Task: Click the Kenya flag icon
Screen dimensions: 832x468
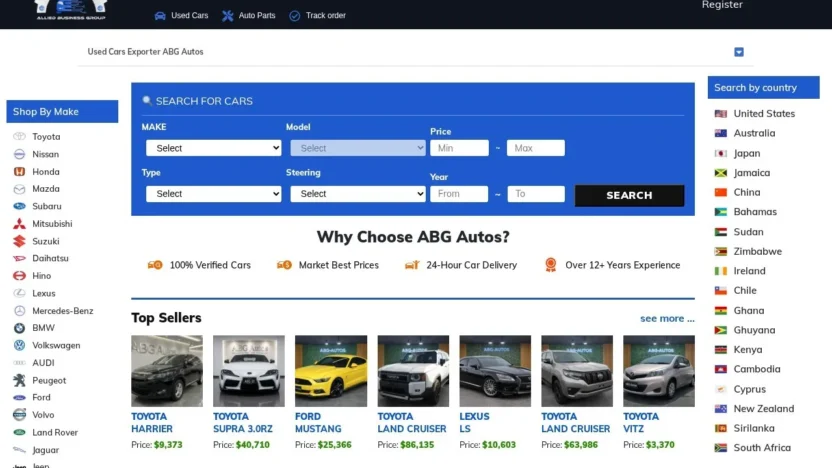Action: click(721, 350)
